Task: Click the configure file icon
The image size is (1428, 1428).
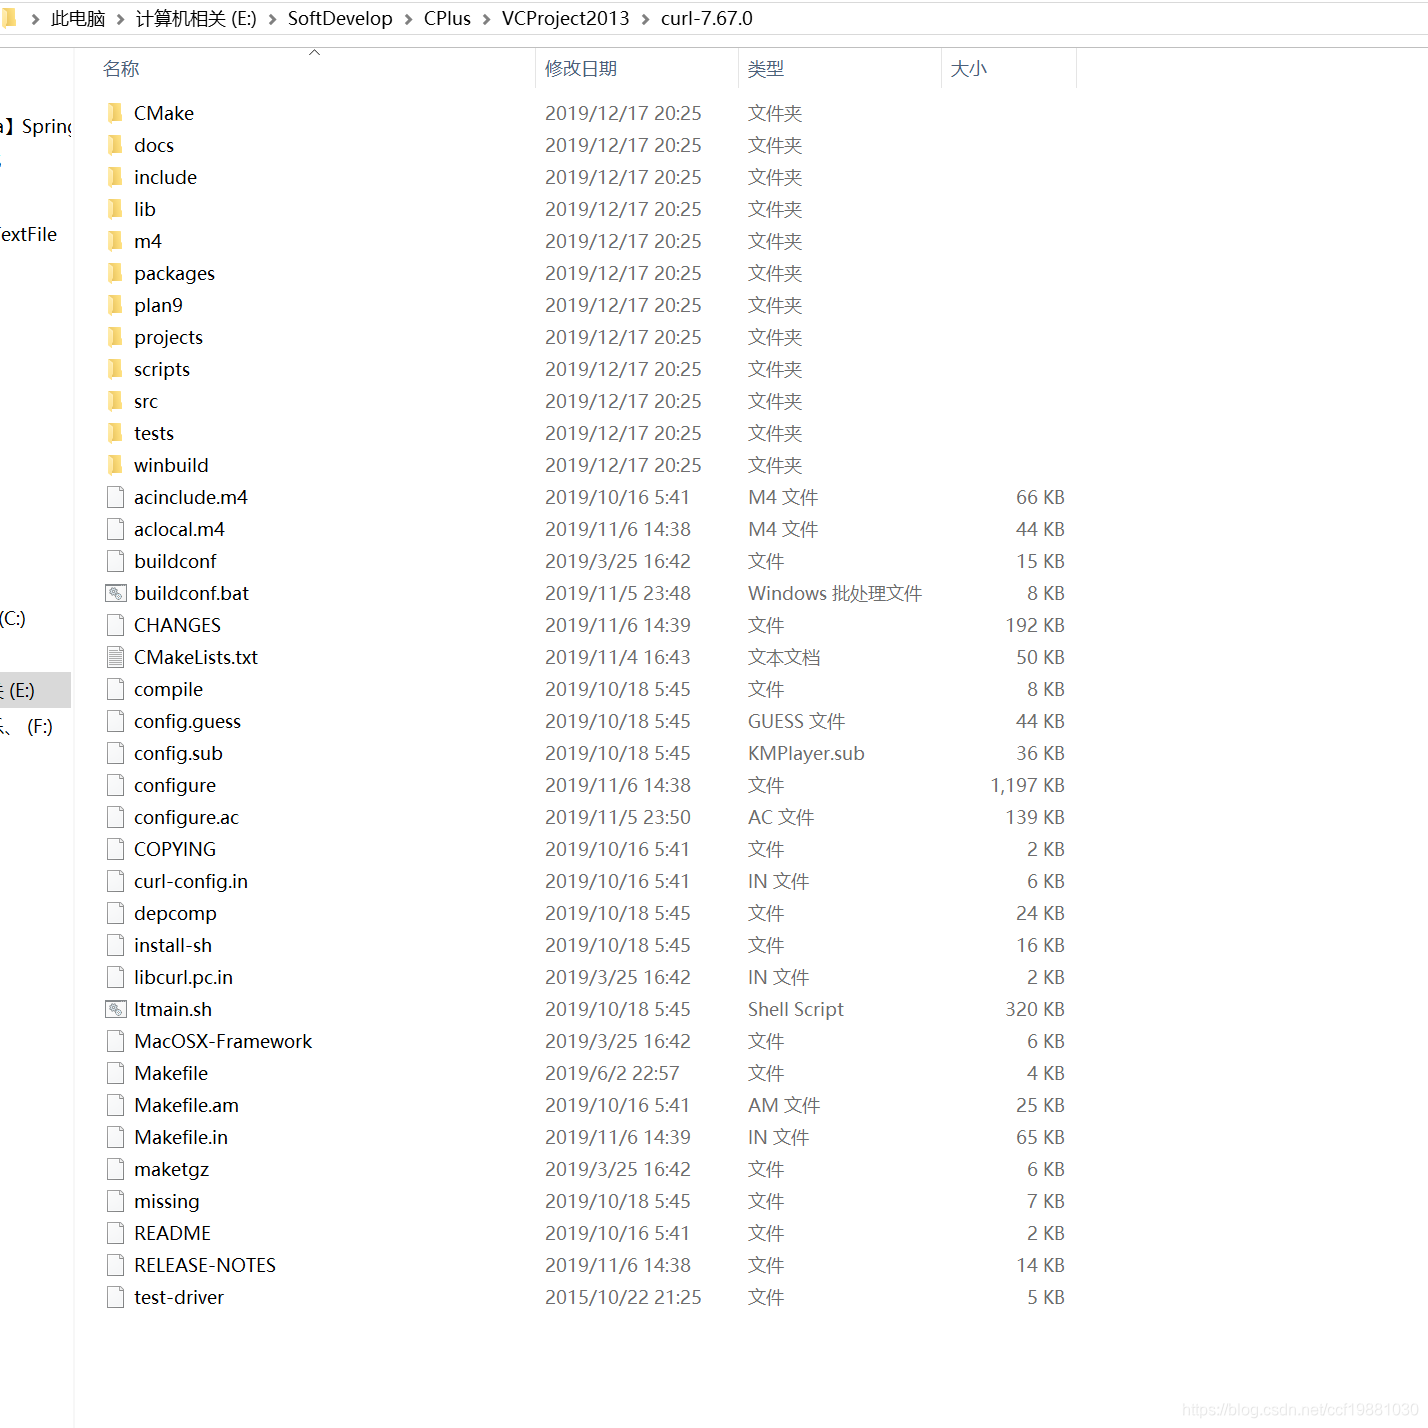Action: [x=116, y=785]
